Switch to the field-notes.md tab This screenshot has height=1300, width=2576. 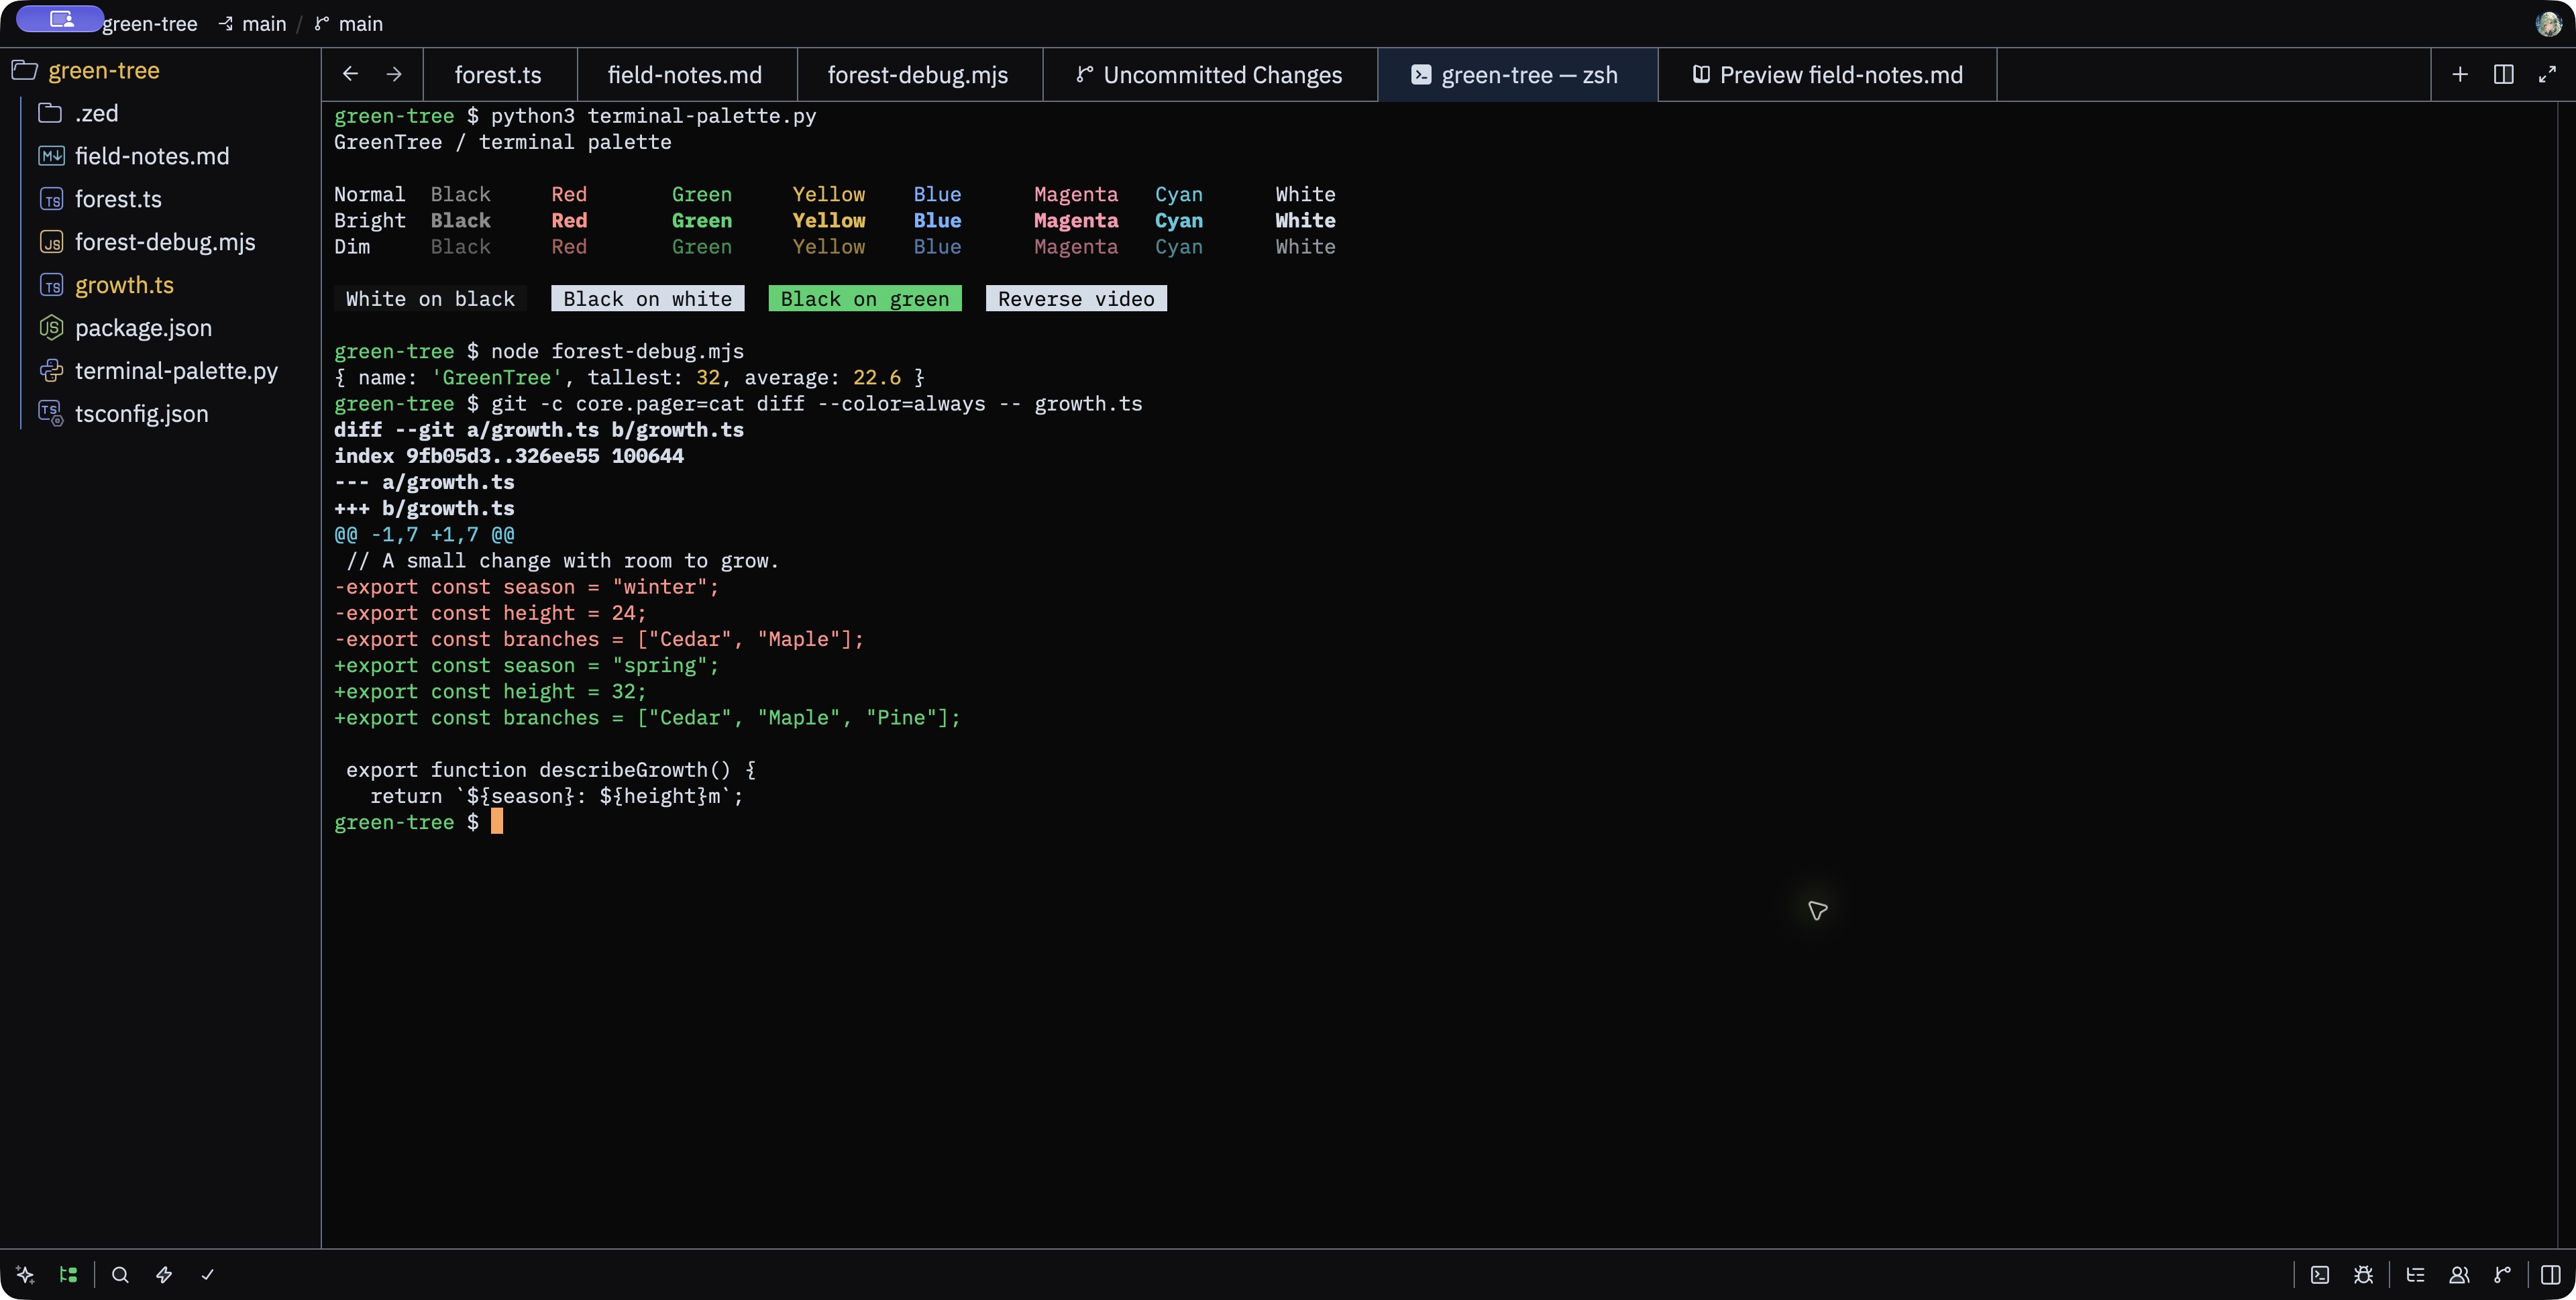(686, 75)
